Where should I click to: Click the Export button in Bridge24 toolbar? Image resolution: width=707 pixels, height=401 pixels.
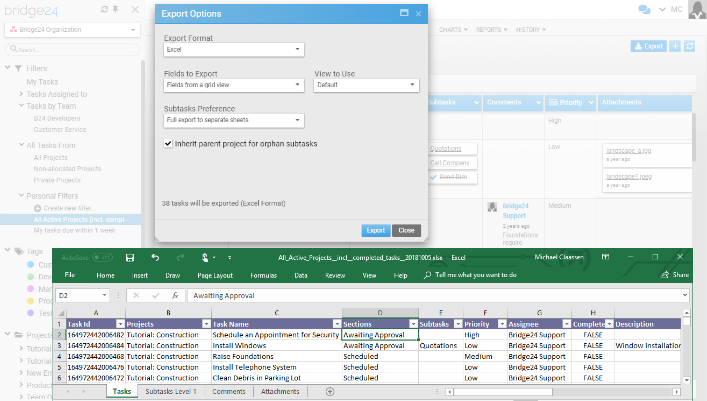[648, 46]
